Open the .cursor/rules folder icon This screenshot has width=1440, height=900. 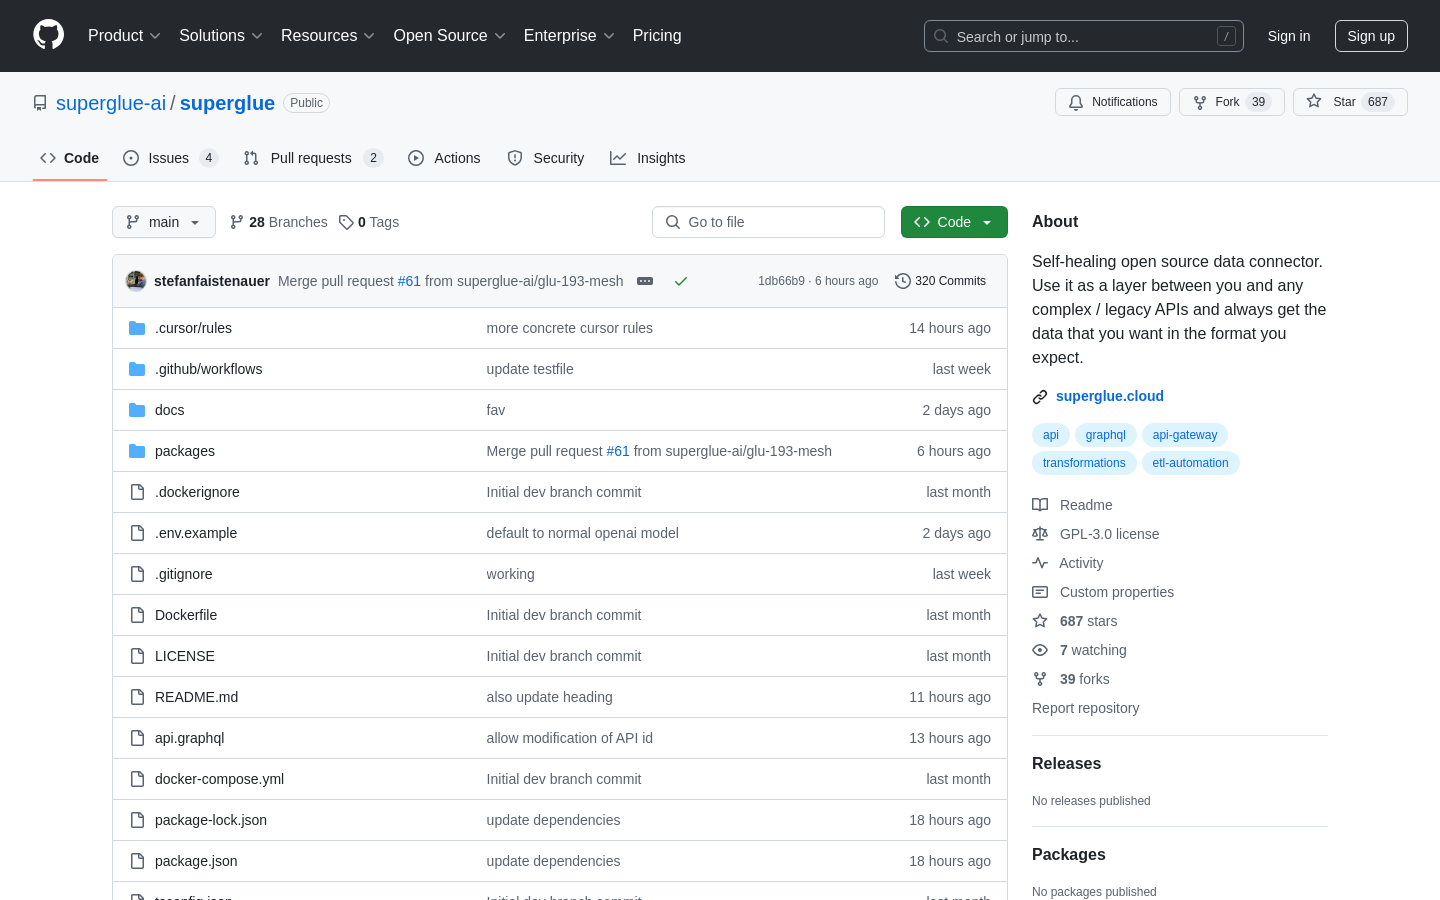pyautogui.click(x=137, y=328)
